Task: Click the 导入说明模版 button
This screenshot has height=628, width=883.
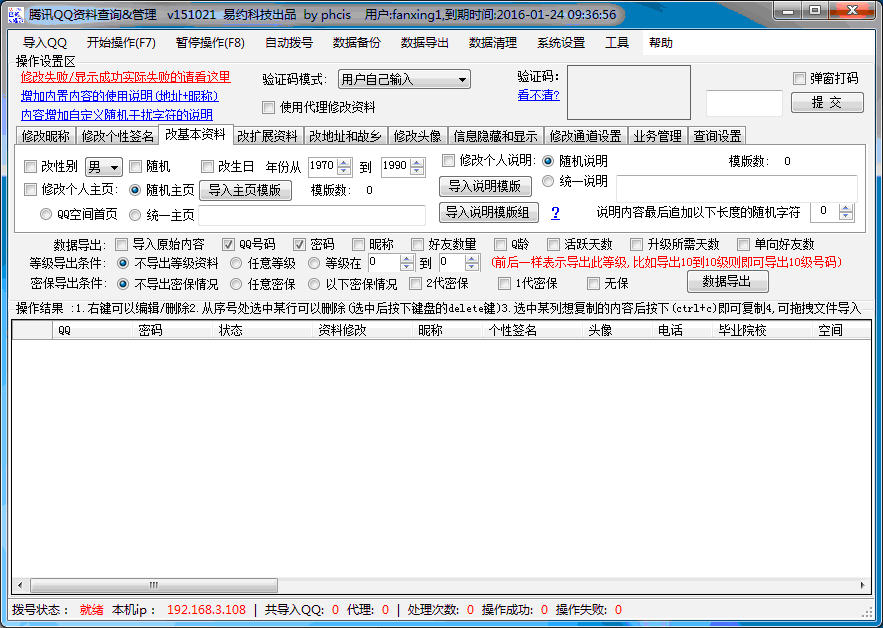Action: point(484,186)
